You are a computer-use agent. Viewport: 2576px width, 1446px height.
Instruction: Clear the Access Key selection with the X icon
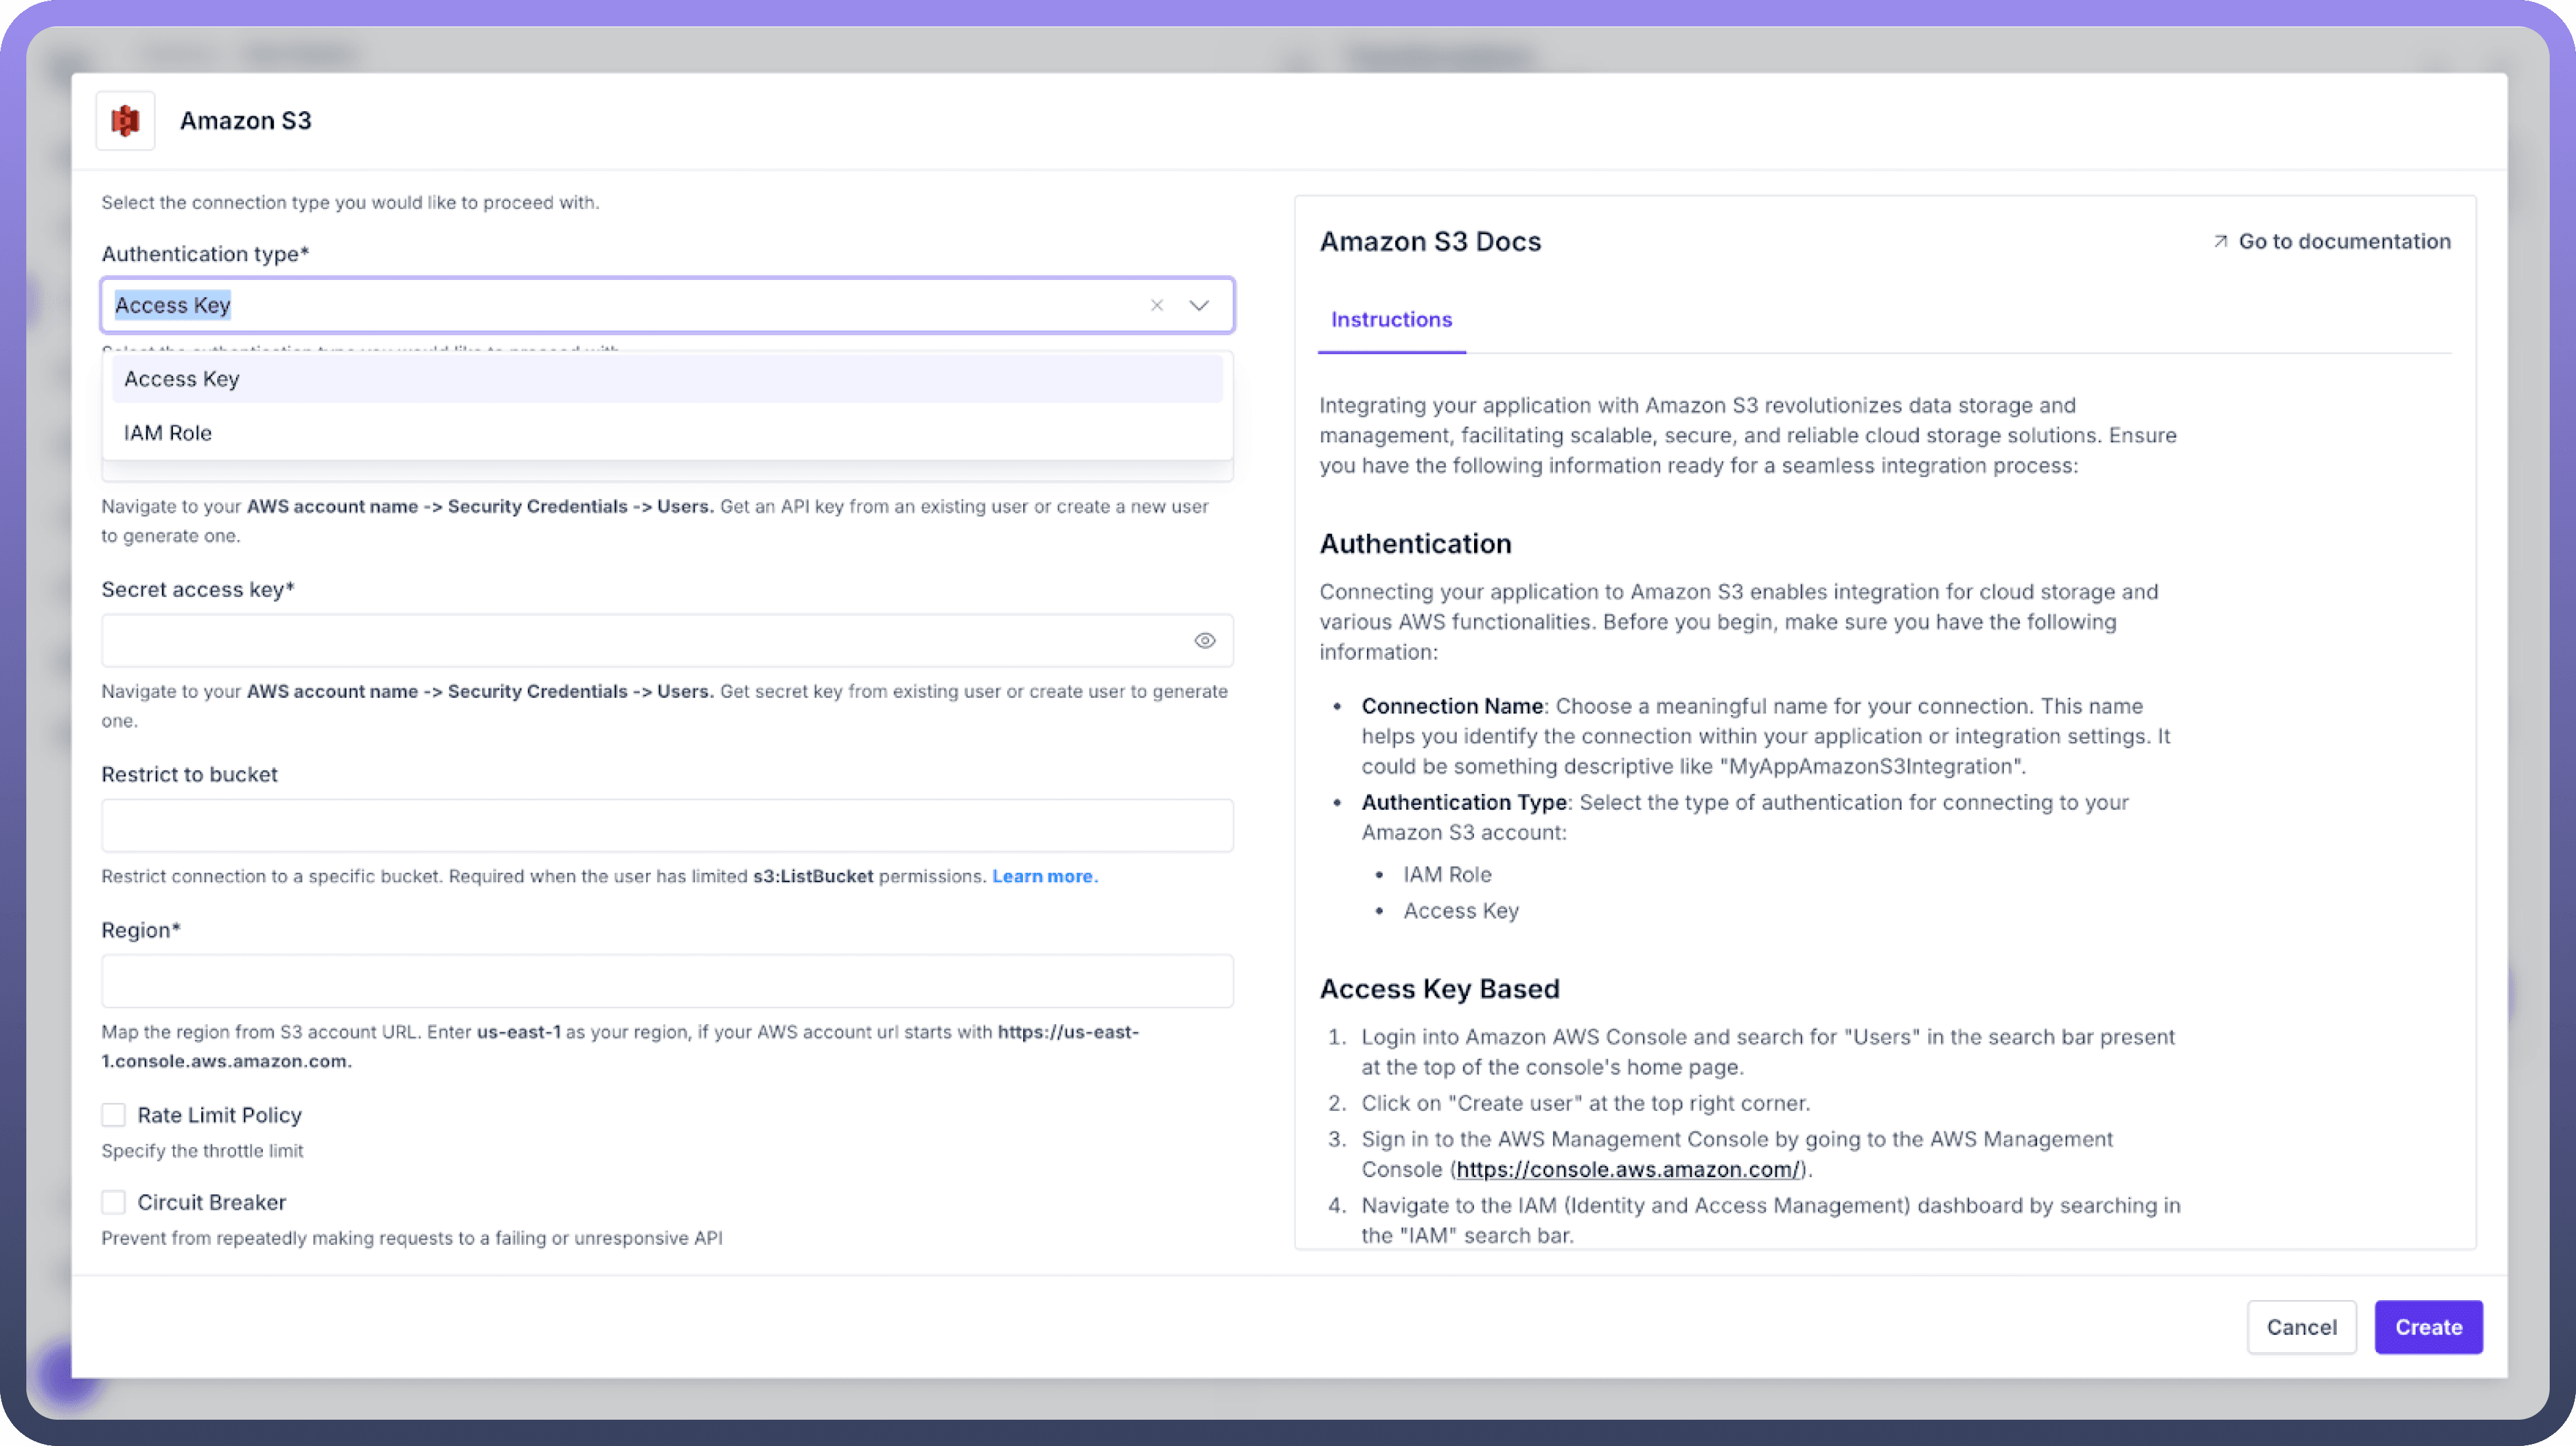coord(1156,305)
